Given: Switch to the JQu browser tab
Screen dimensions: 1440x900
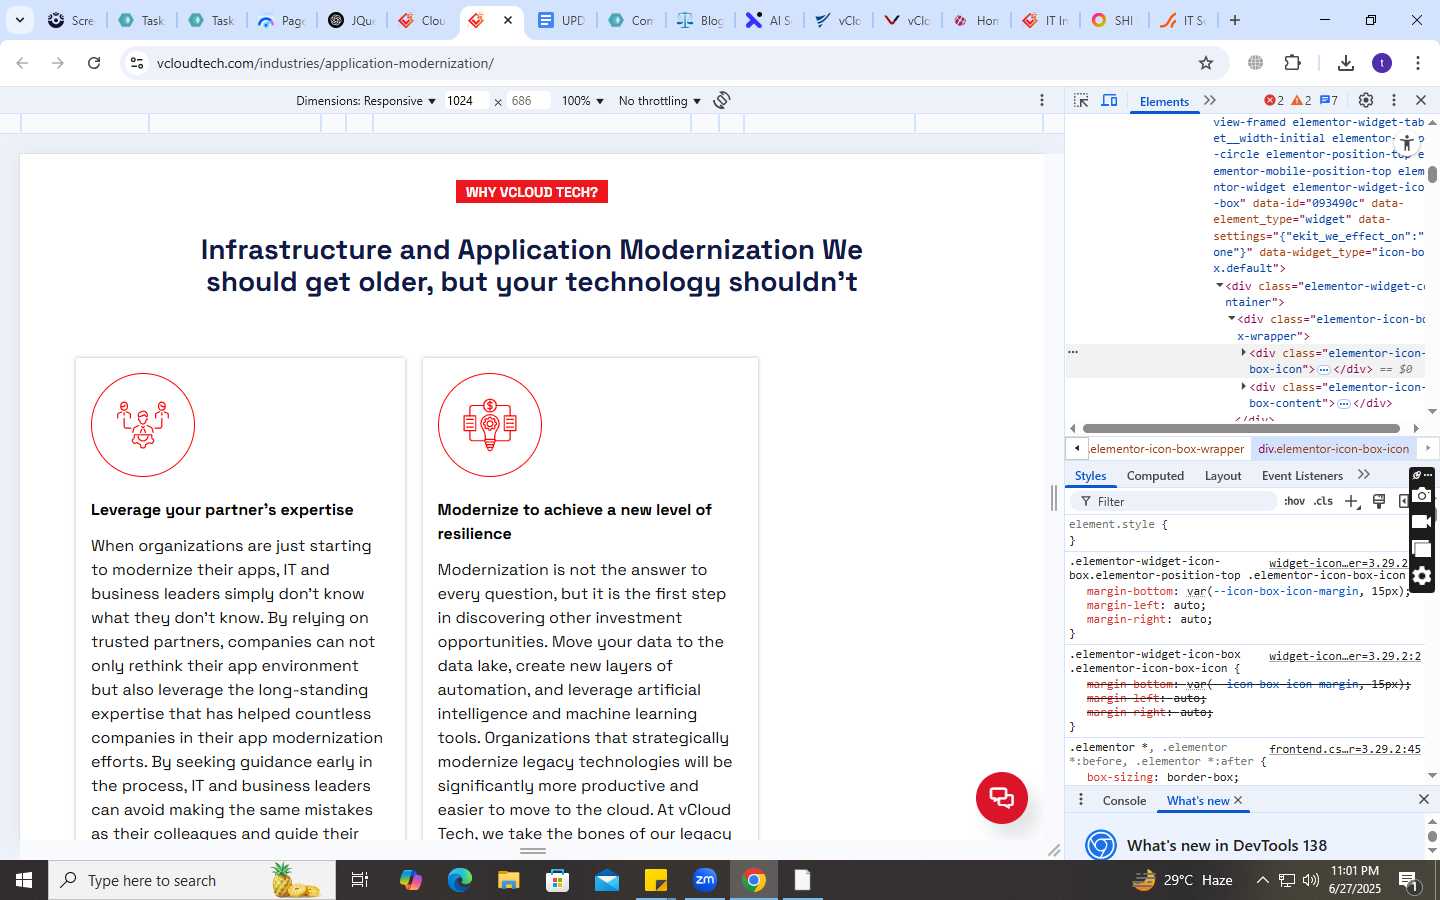Looking at the screenshot, I should (352, 20).
